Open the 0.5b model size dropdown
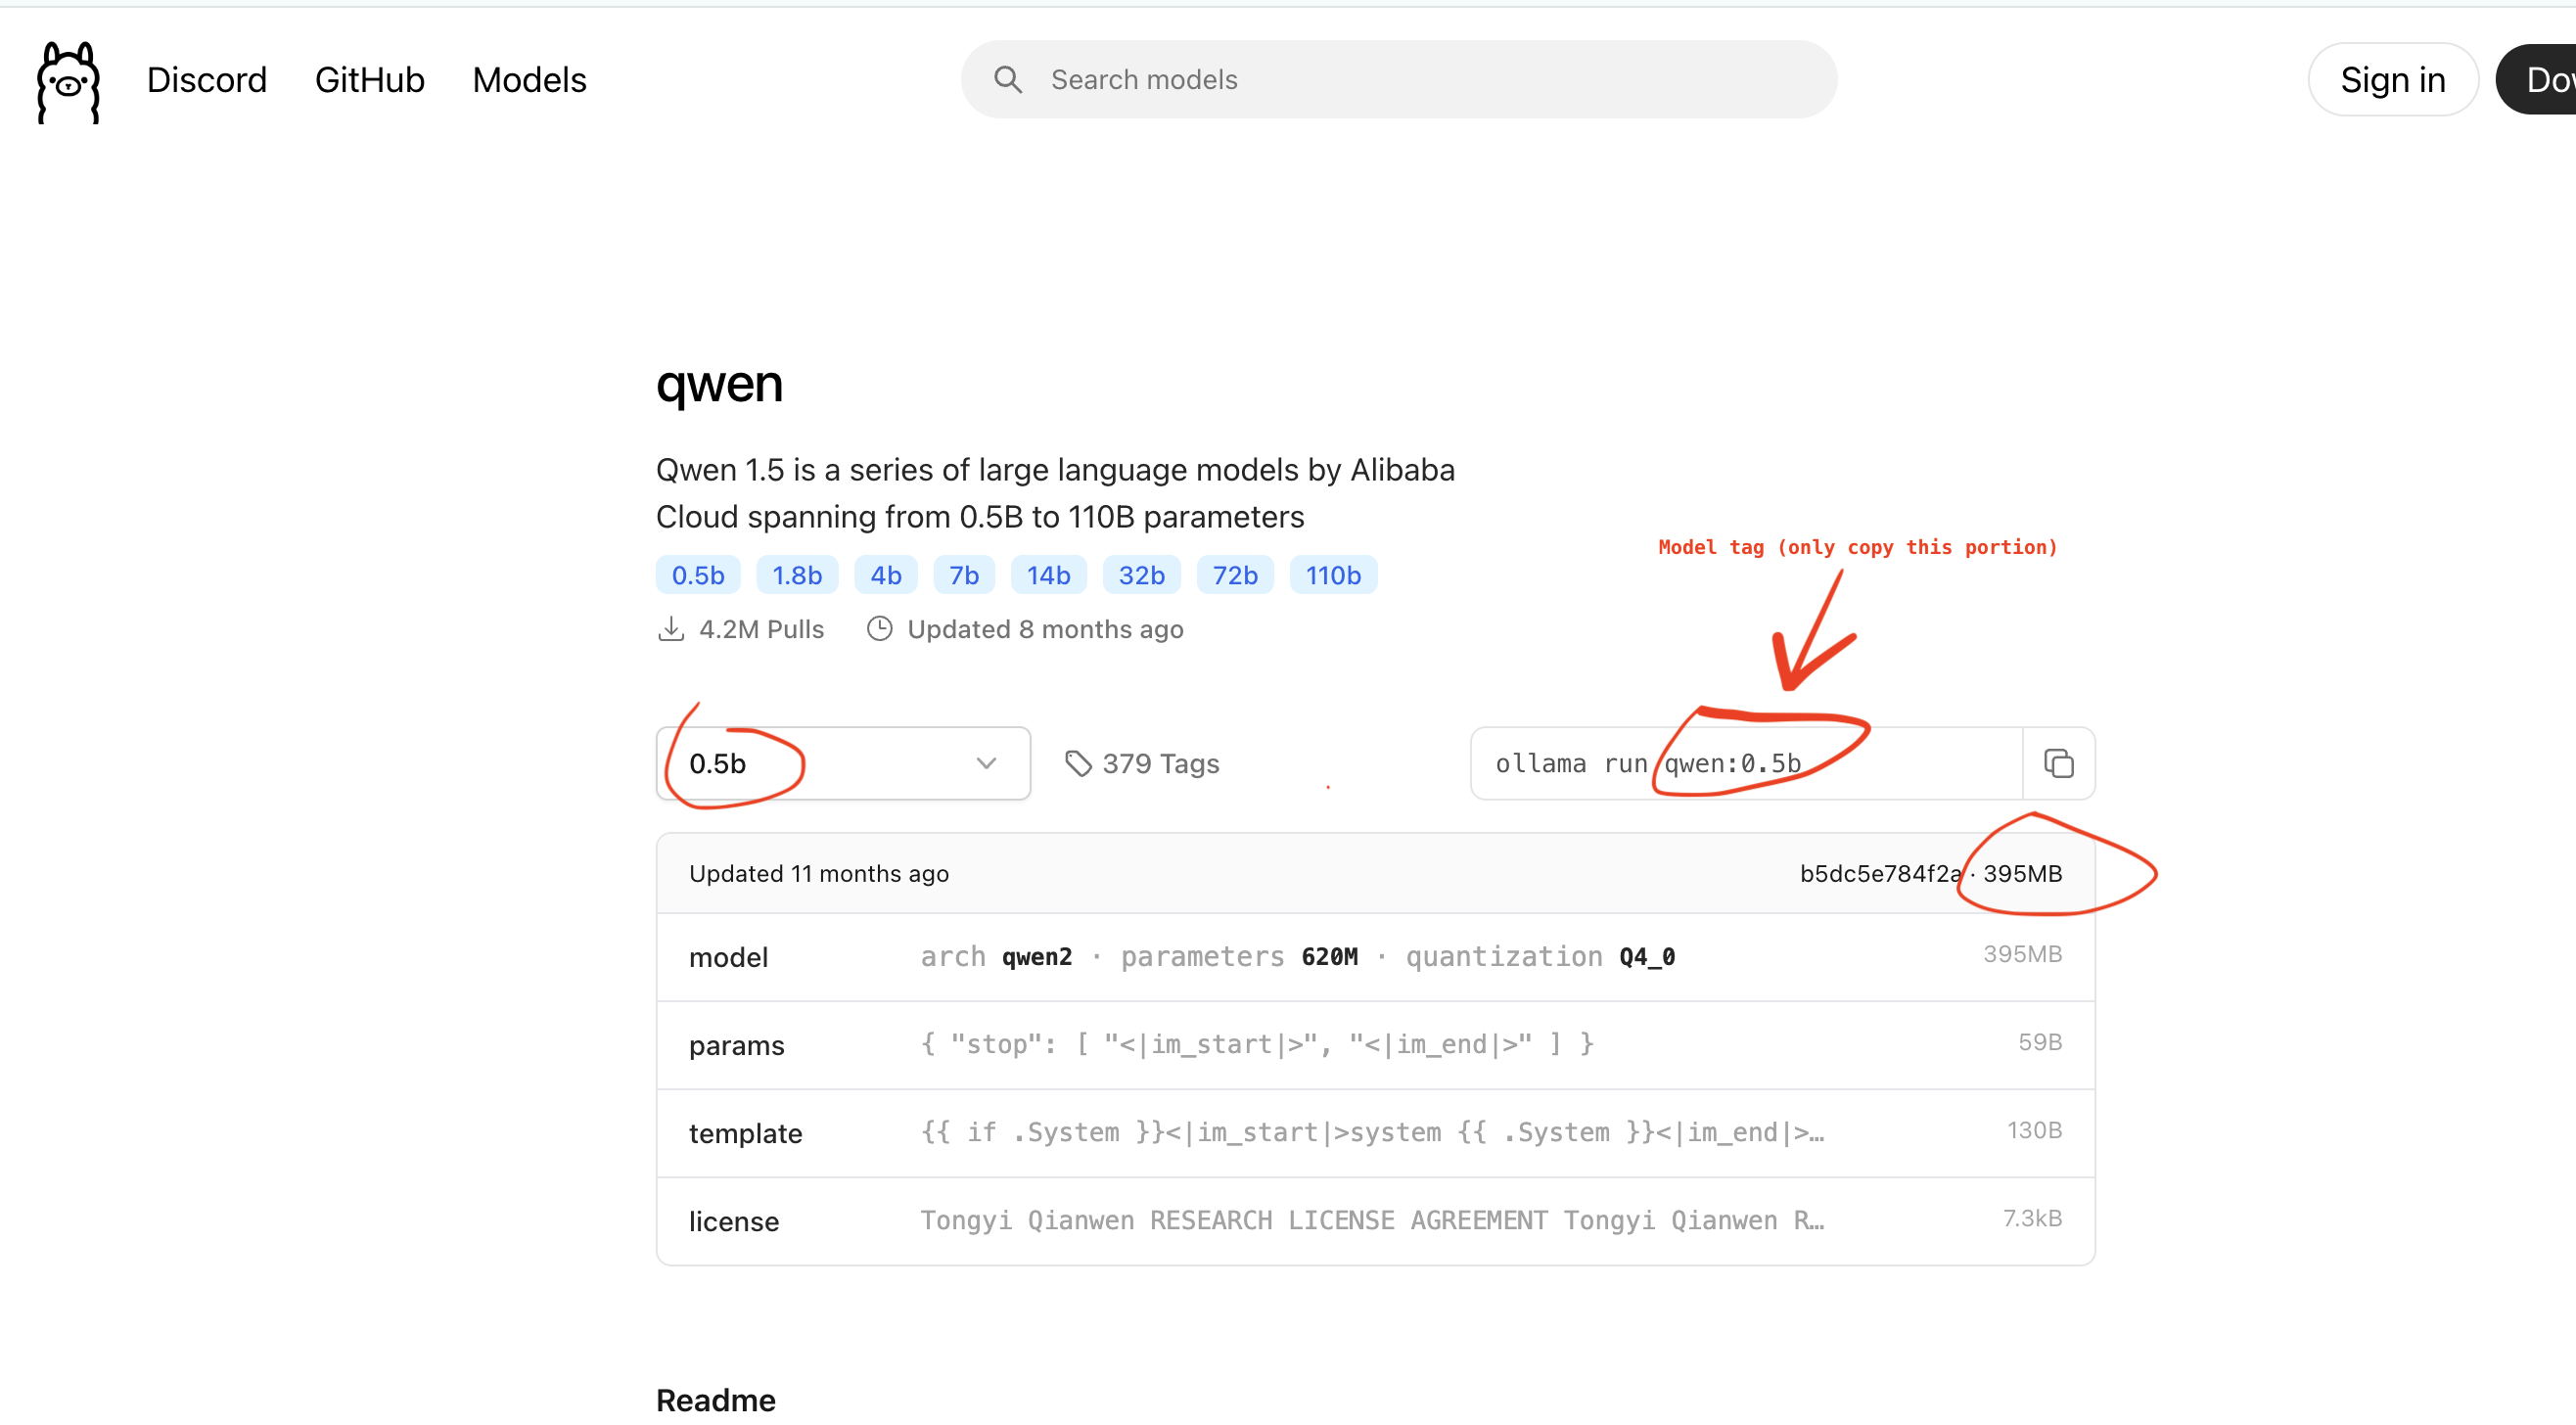2576x1425 pixels. click(843, 764)
